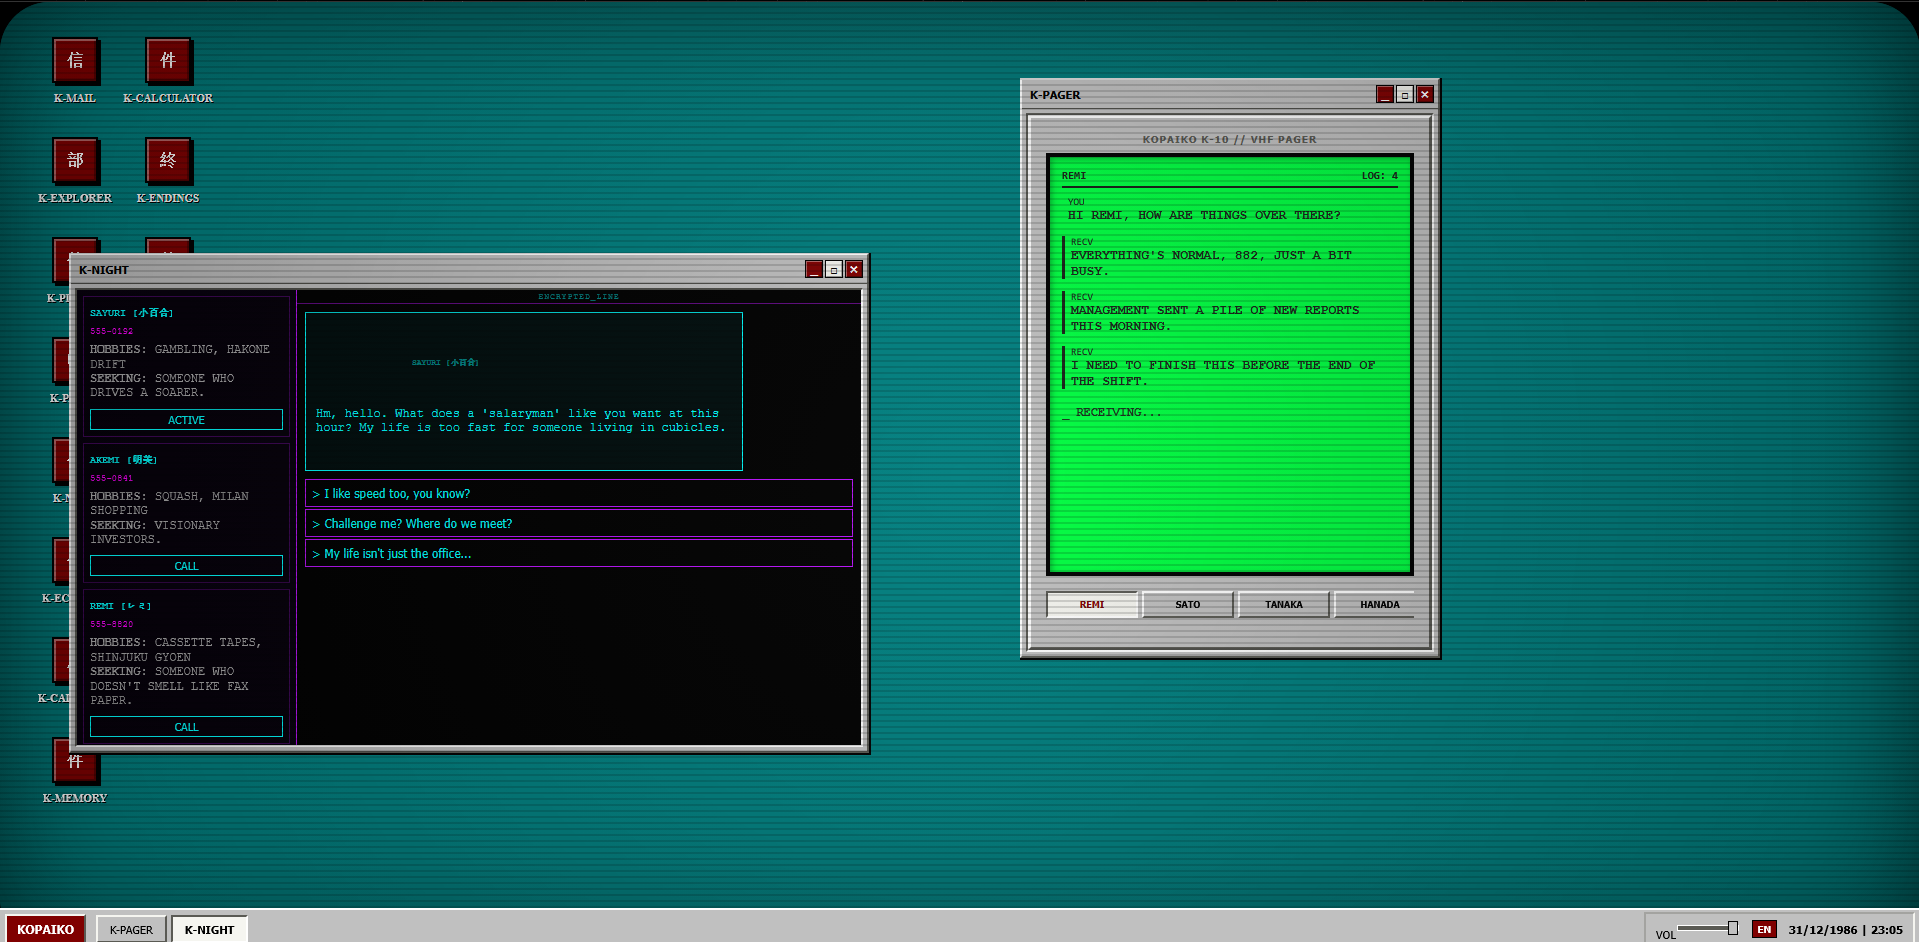Open the K-ENDINGS desktop icon

168,162
